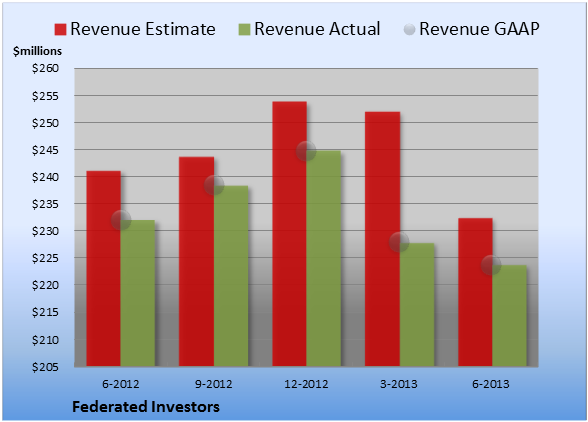Click the $255 axis value
This screenshot has width=588, height=422.
click(45, 96)
